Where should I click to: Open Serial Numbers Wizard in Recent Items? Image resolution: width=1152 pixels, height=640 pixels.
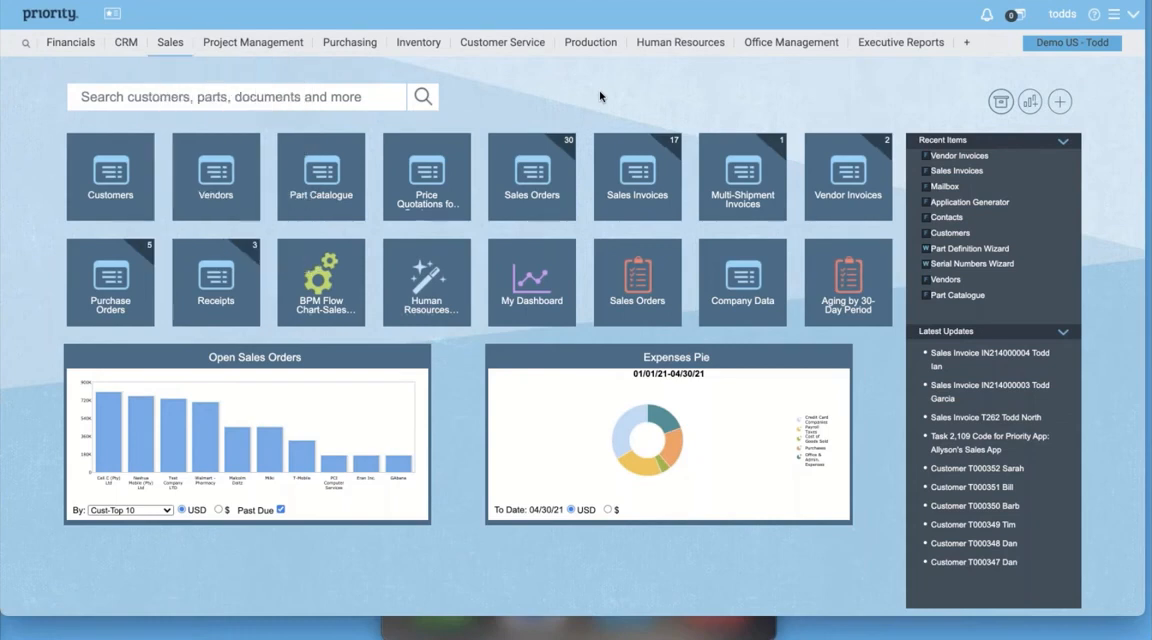(x=971, y=264)
